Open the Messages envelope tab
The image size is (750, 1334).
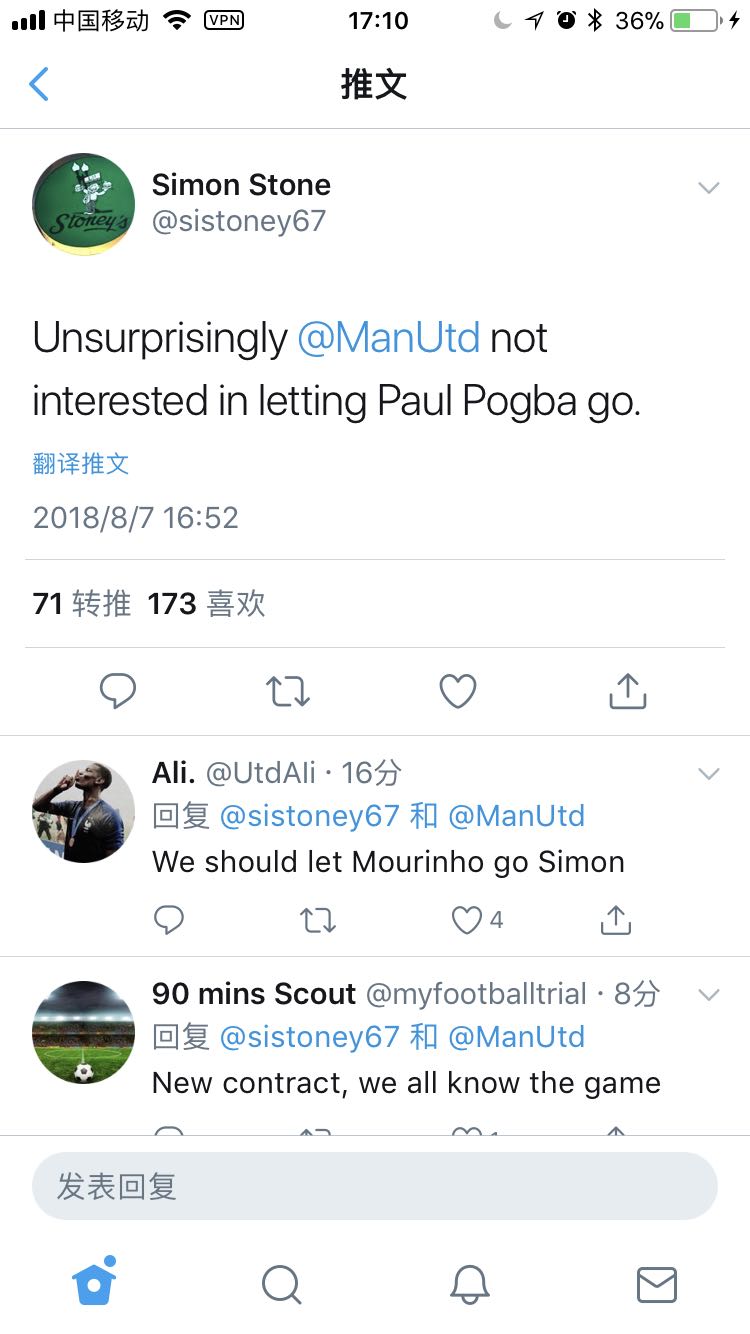pyautogui.click(x=657, y=1284)
